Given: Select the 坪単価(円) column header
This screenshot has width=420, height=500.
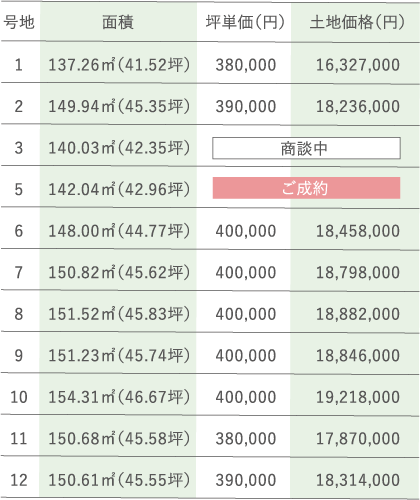Looking at the screenshot, I should [x=245, y=22].
